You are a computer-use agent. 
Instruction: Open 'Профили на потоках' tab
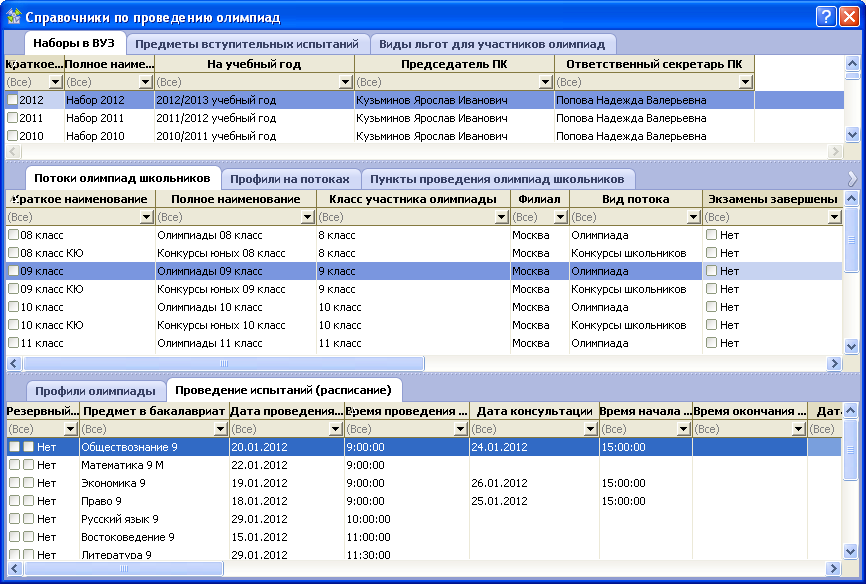pyautogui.click(x=290, y=179)
